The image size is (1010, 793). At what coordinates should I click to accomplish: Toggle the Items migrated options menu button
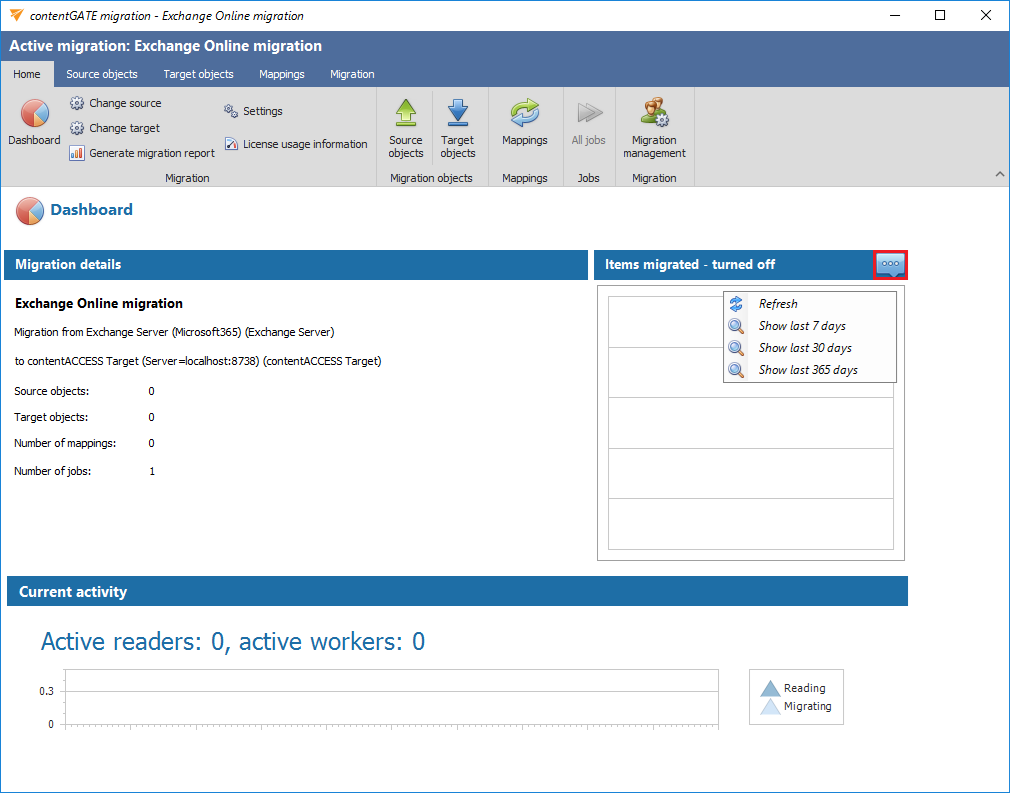pos(891,265)
